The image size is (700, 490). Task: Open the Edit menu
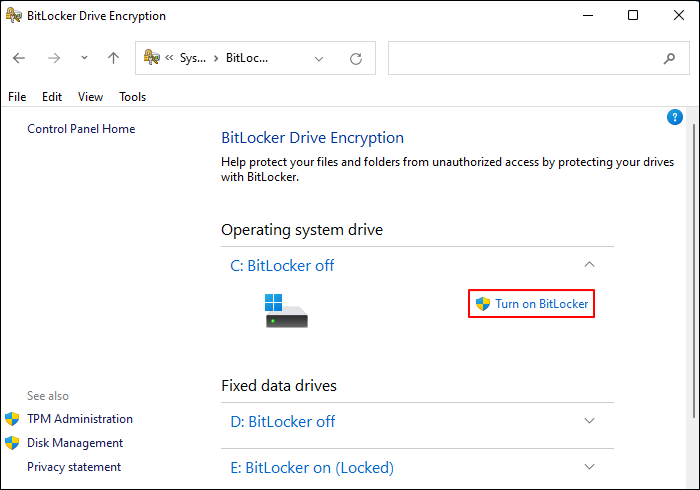(x=52, y=97)
